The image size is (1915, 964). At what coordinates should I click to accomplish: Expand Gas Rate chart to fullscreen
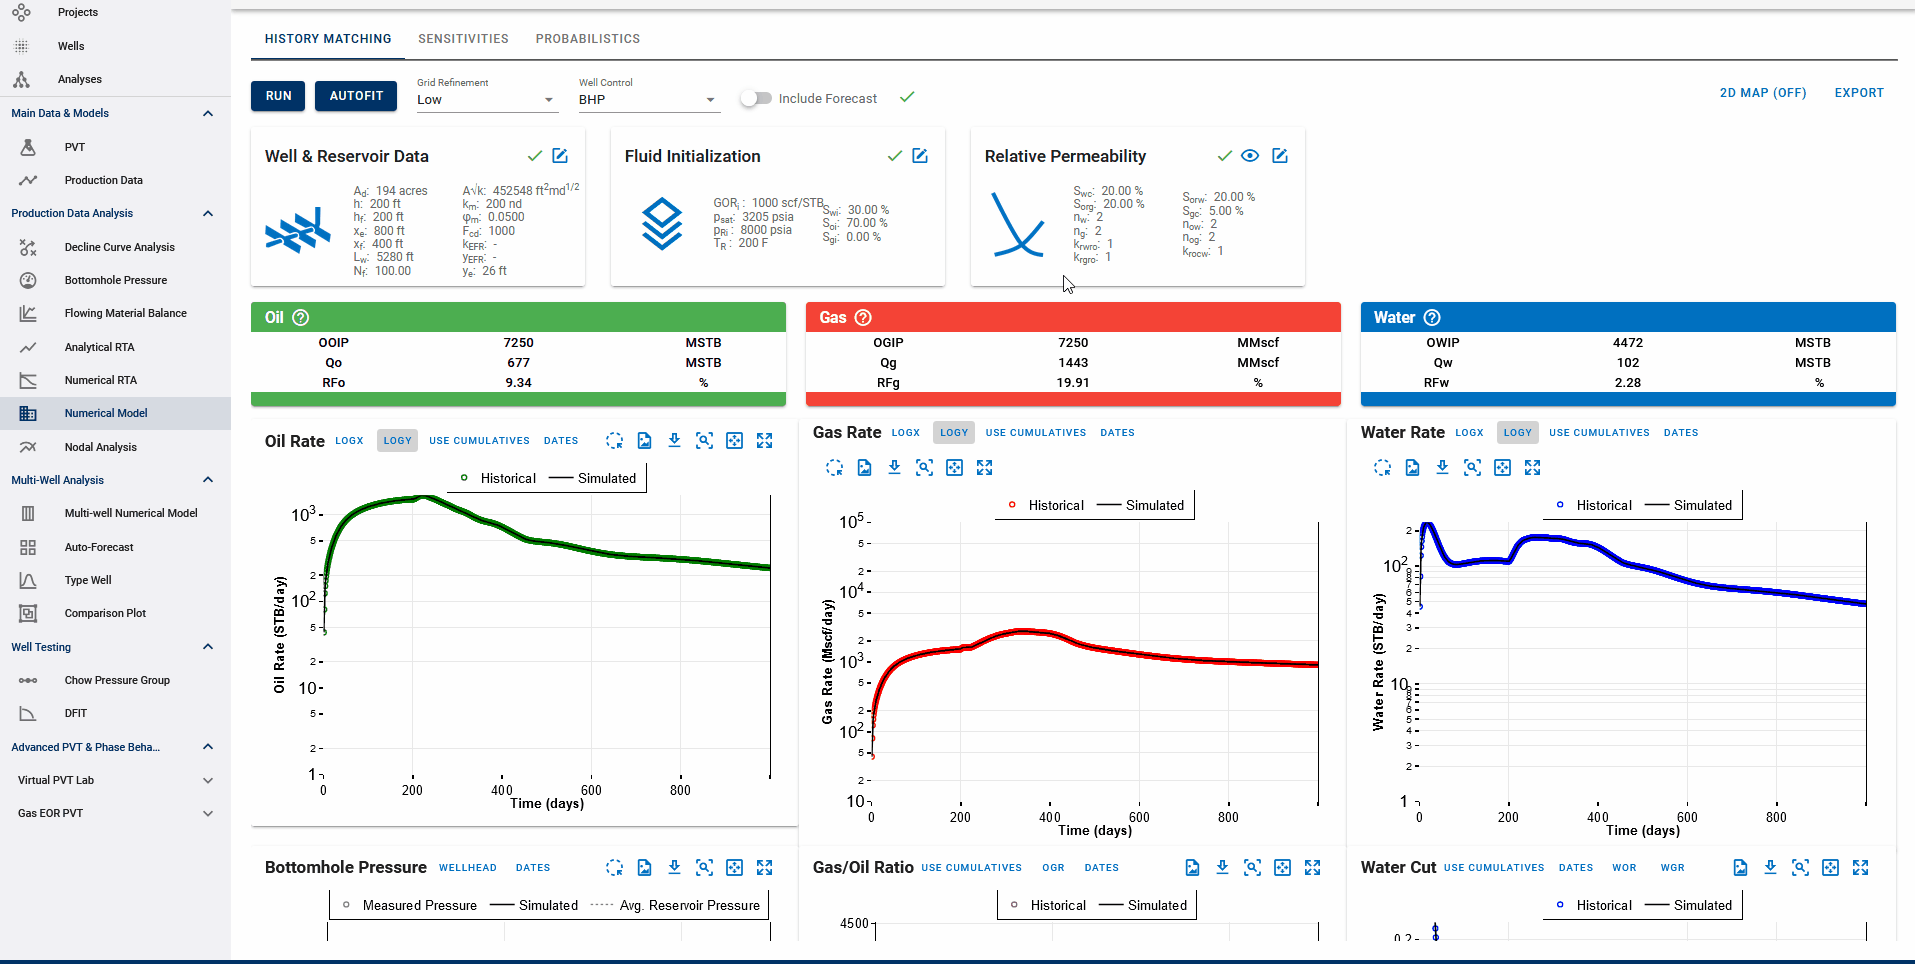(x=984, y=468)
